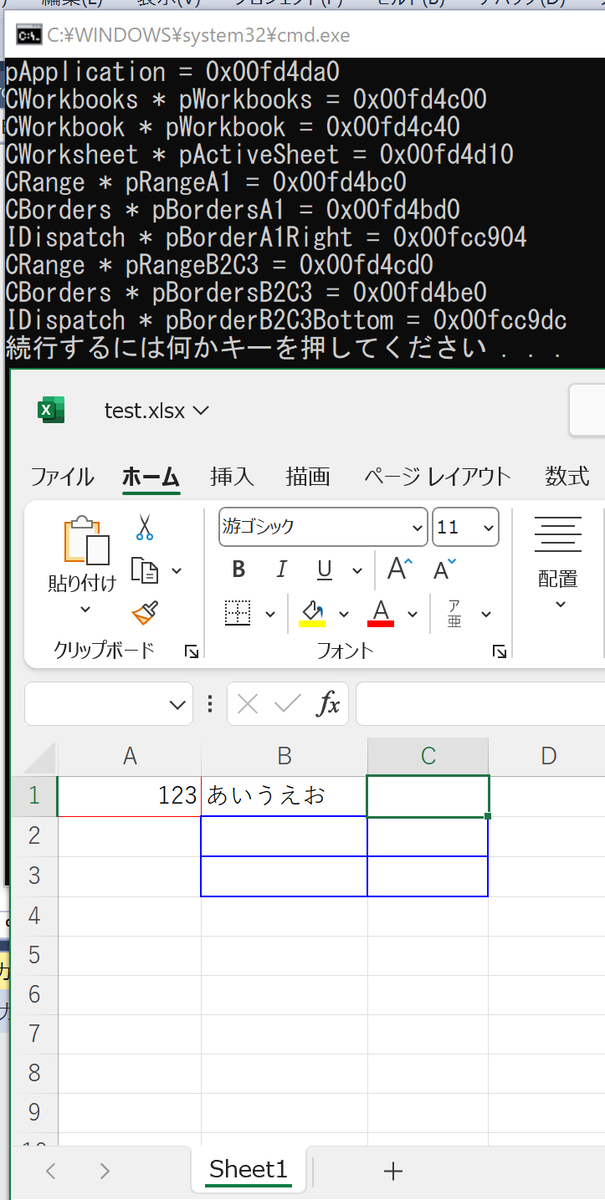This screenshot has width=605, height=1200.
Task: Cut selection with the scissors icon
Action: pyautogui.click(x=145, y=527)
